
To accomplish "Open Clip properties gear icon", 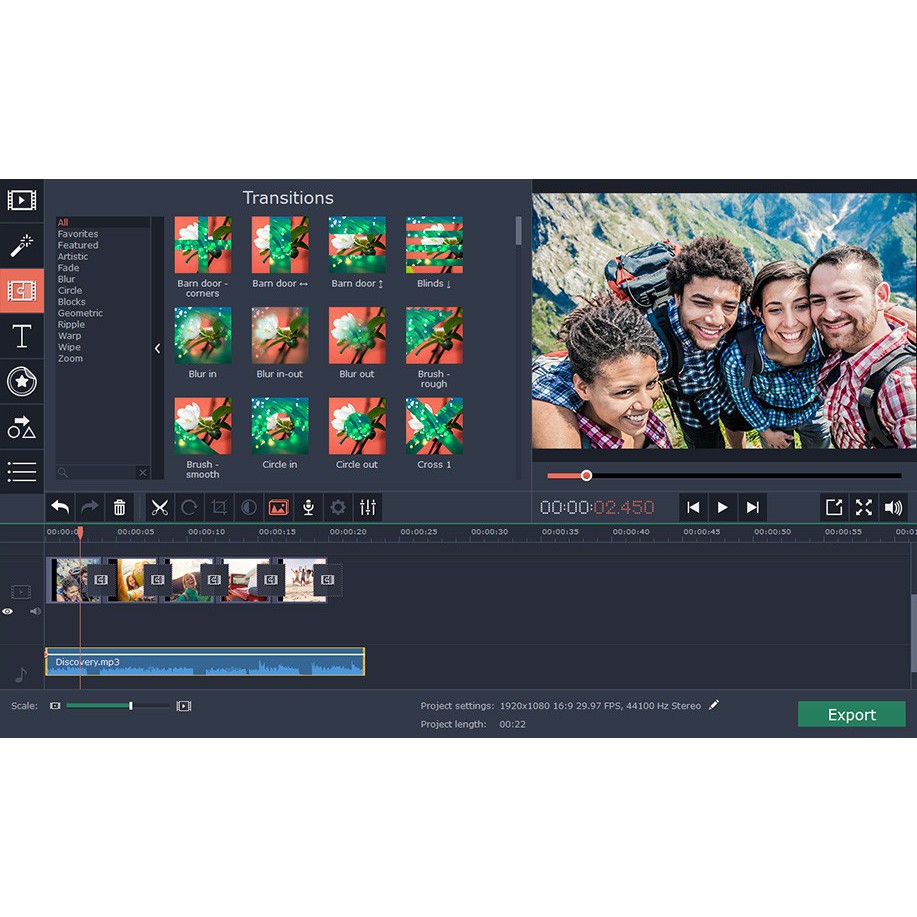I will pos(338,507).
